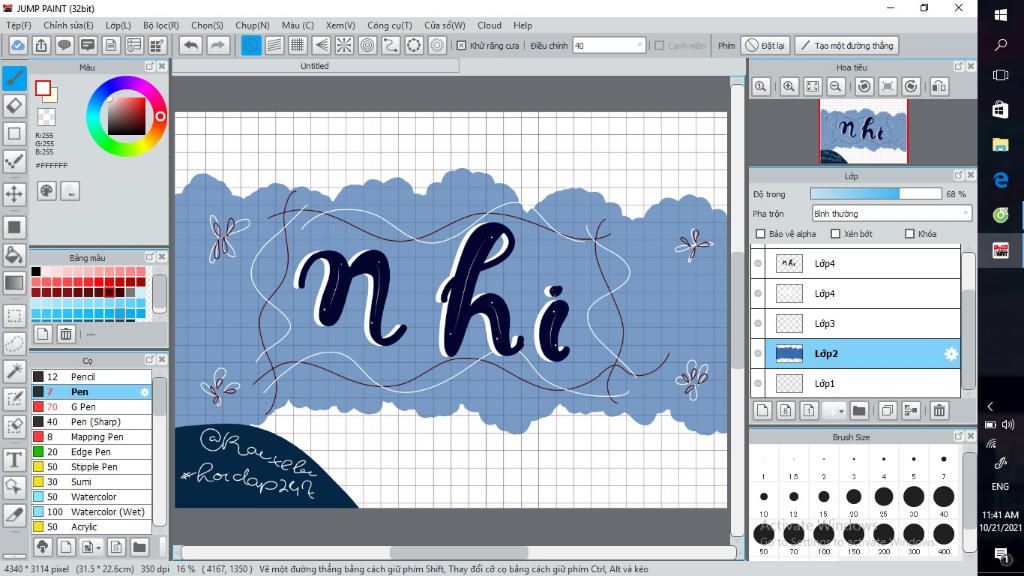Open the Tệp(F) menu
The width and height of the screenshot is (1024, 576).
[x=19, y=25]
